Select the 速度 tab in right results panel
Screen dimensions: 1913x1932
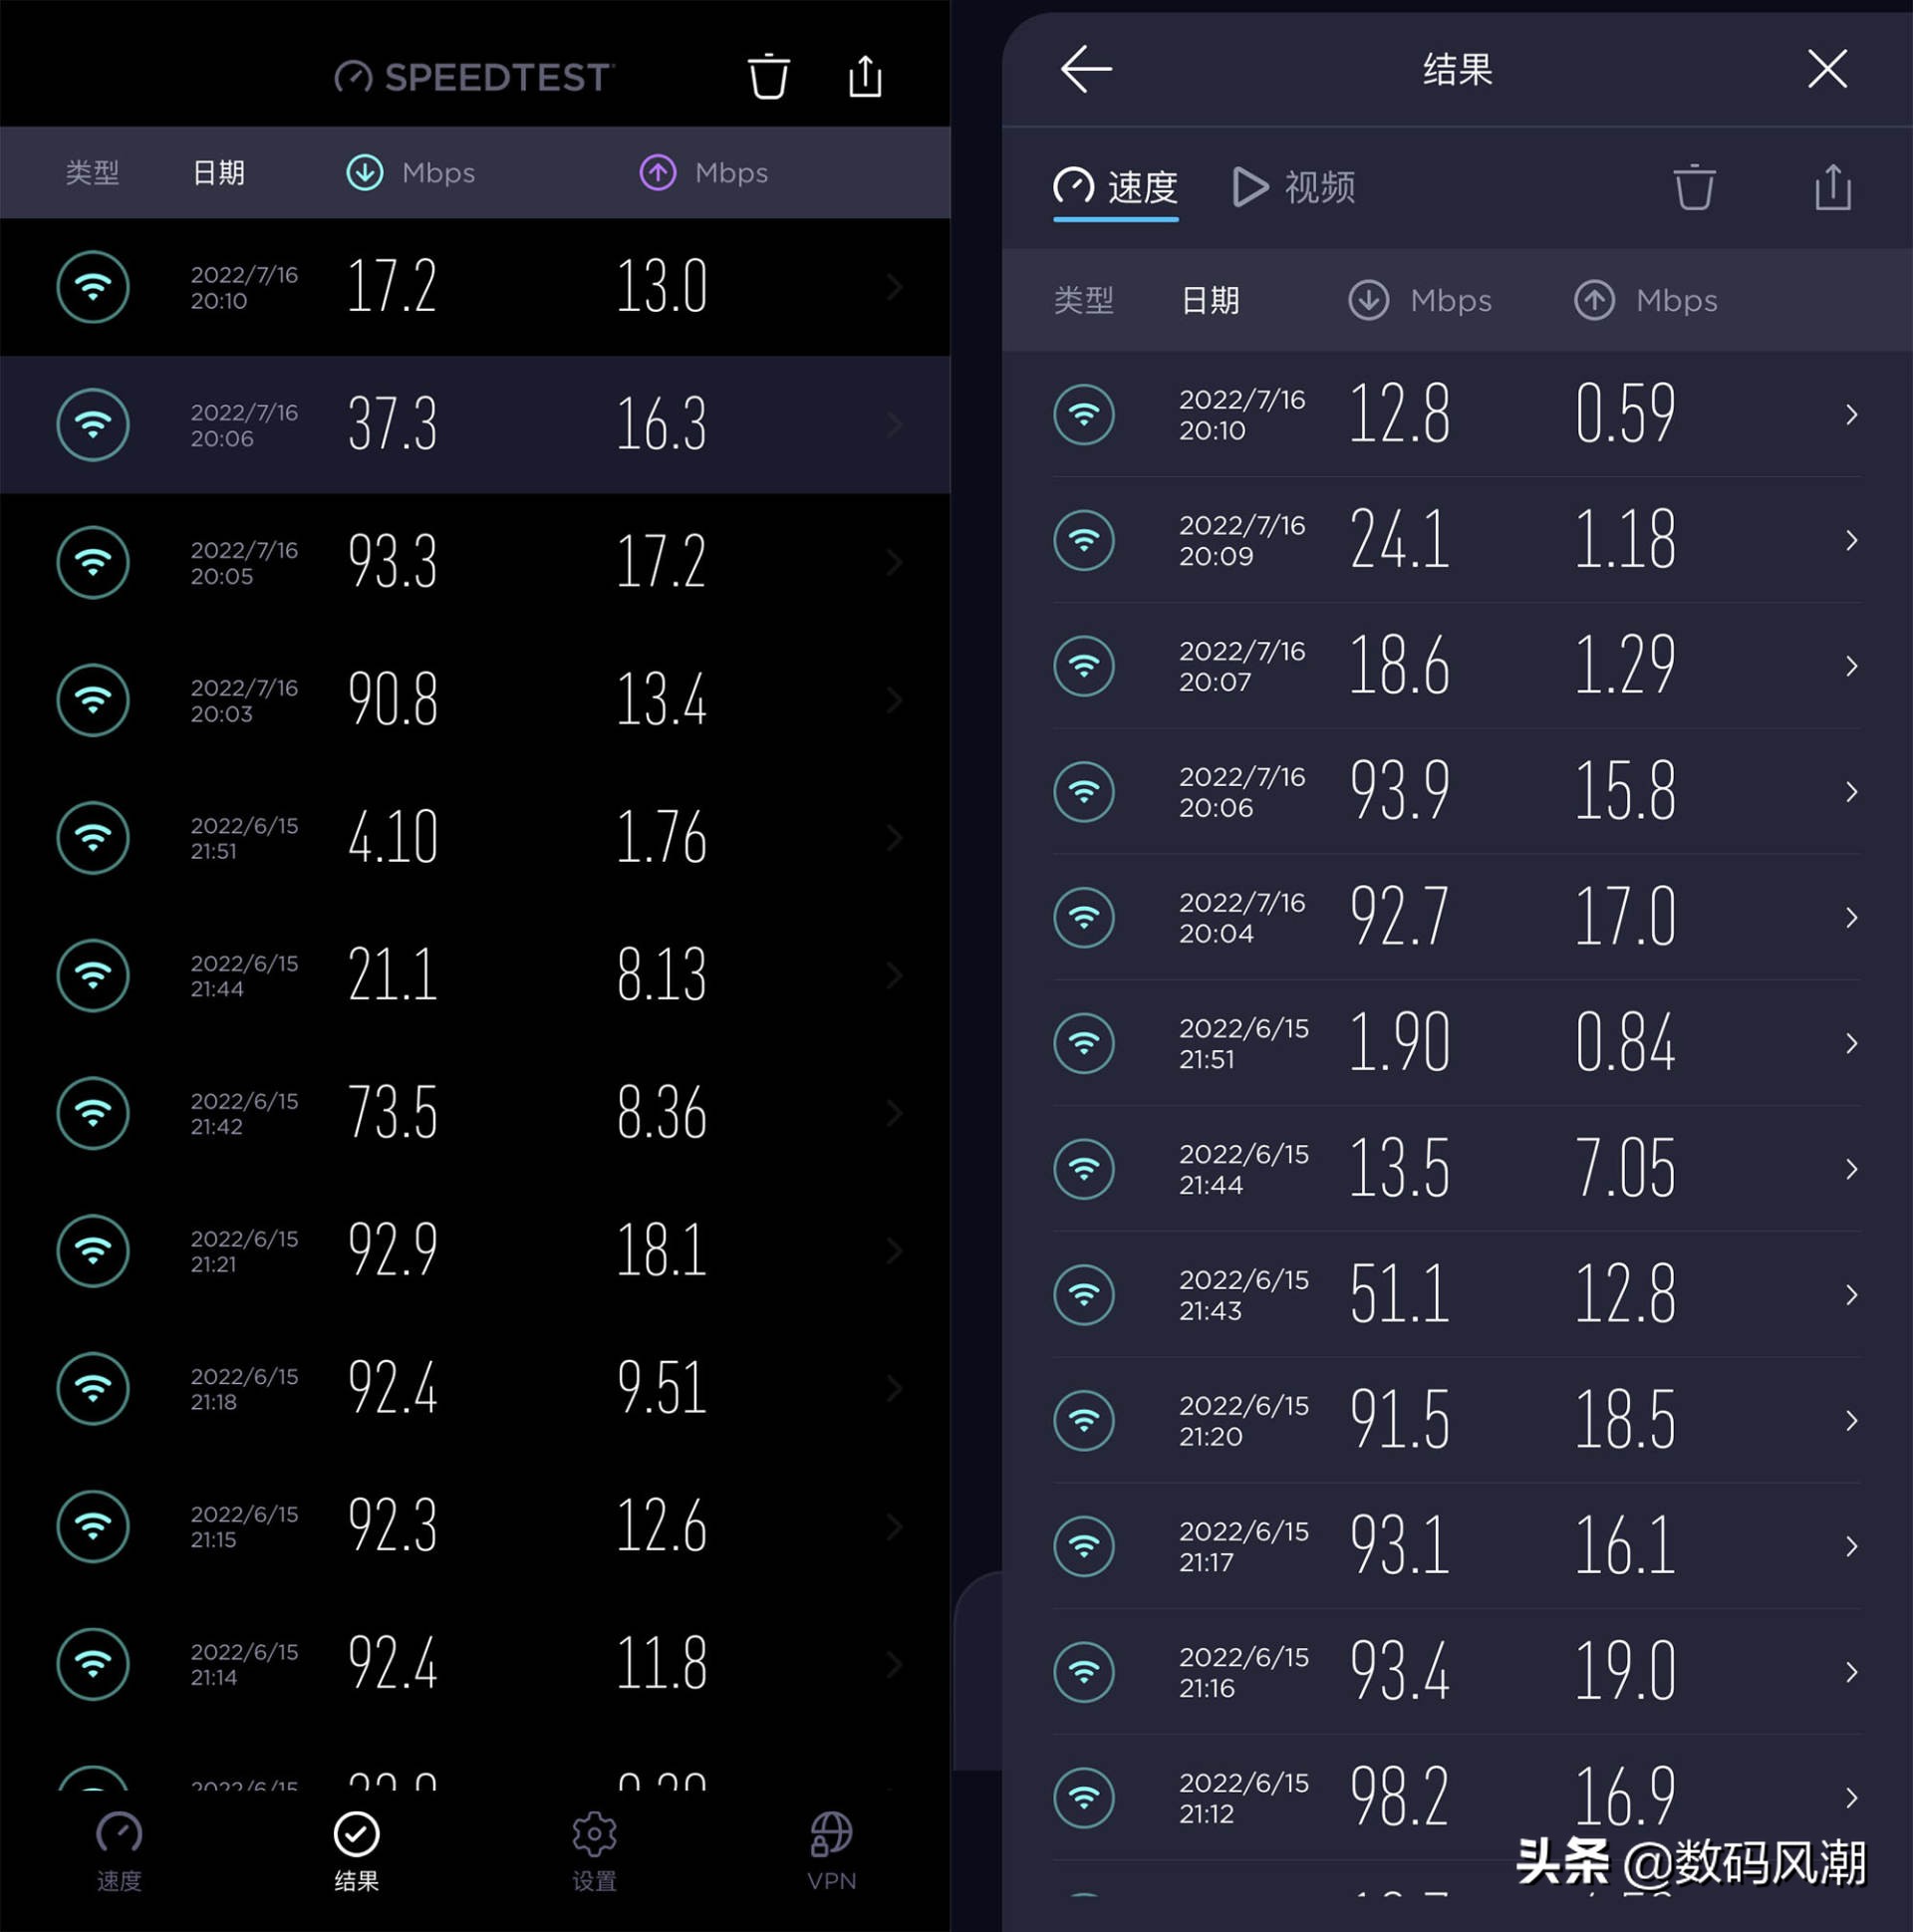(1115, 187)
